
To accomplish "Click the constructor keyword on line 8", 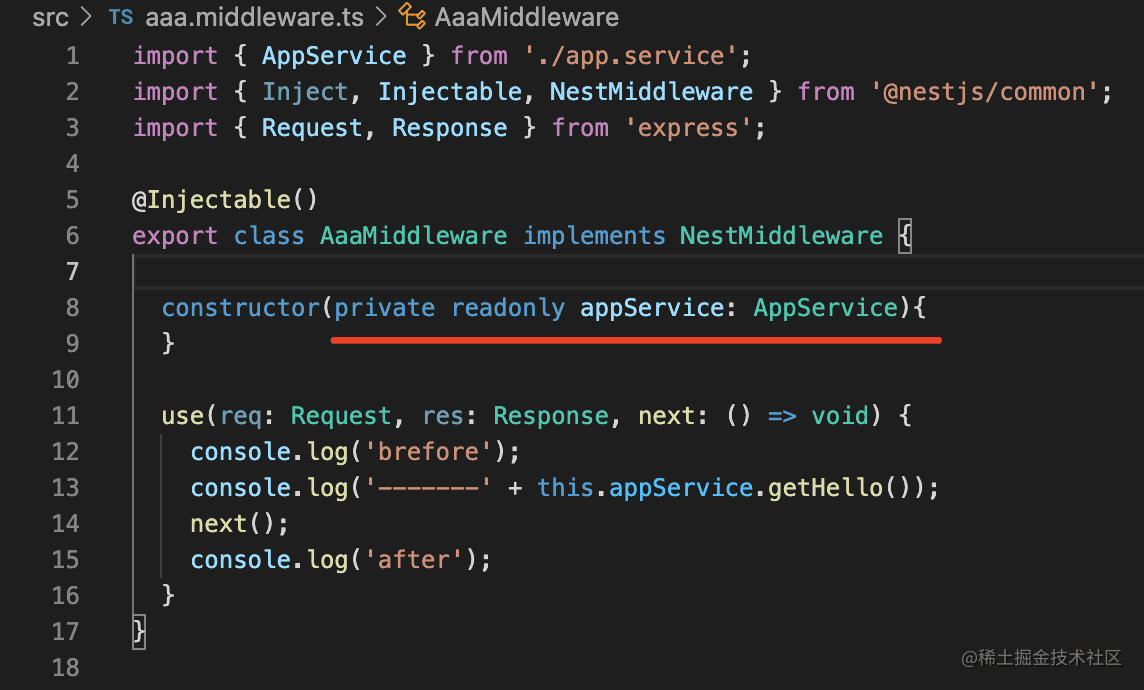I will (x=240, y=308).
